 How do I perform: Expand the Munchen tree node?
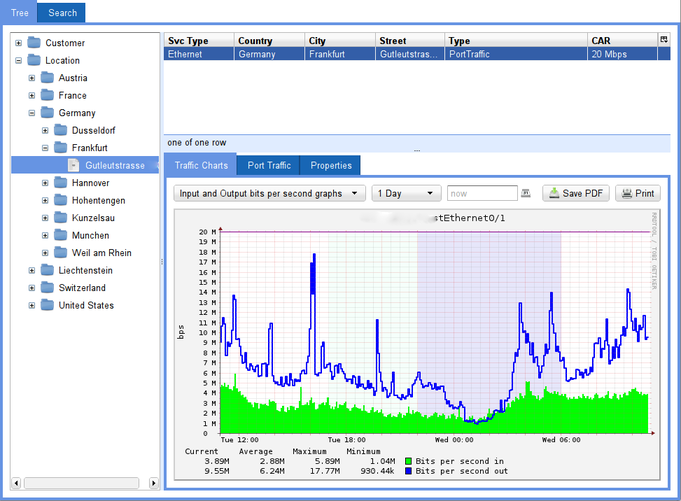tap(45, 235)
